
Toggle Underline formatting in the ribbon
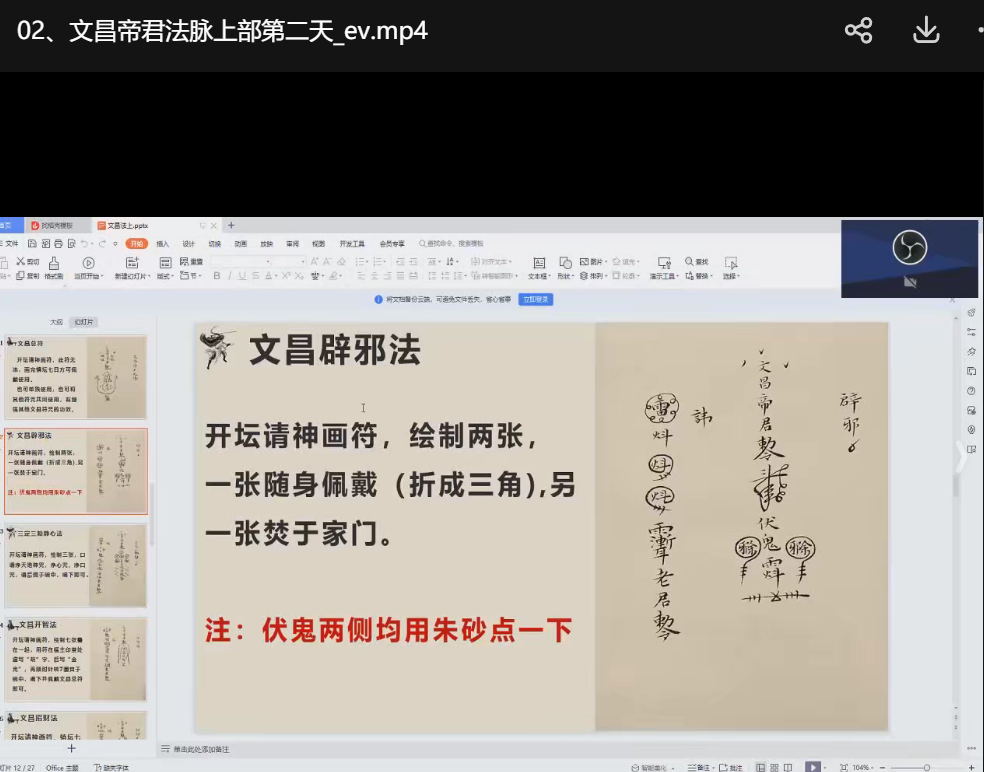tap(242, 276)
